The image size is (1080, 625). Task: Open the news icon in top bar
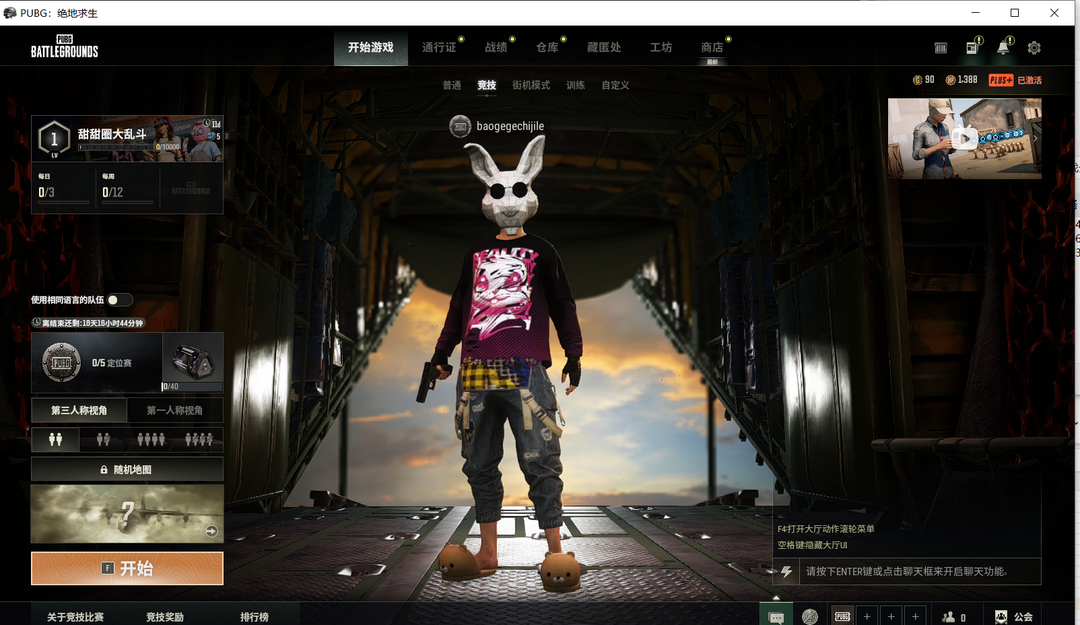(x=972, y=48)
